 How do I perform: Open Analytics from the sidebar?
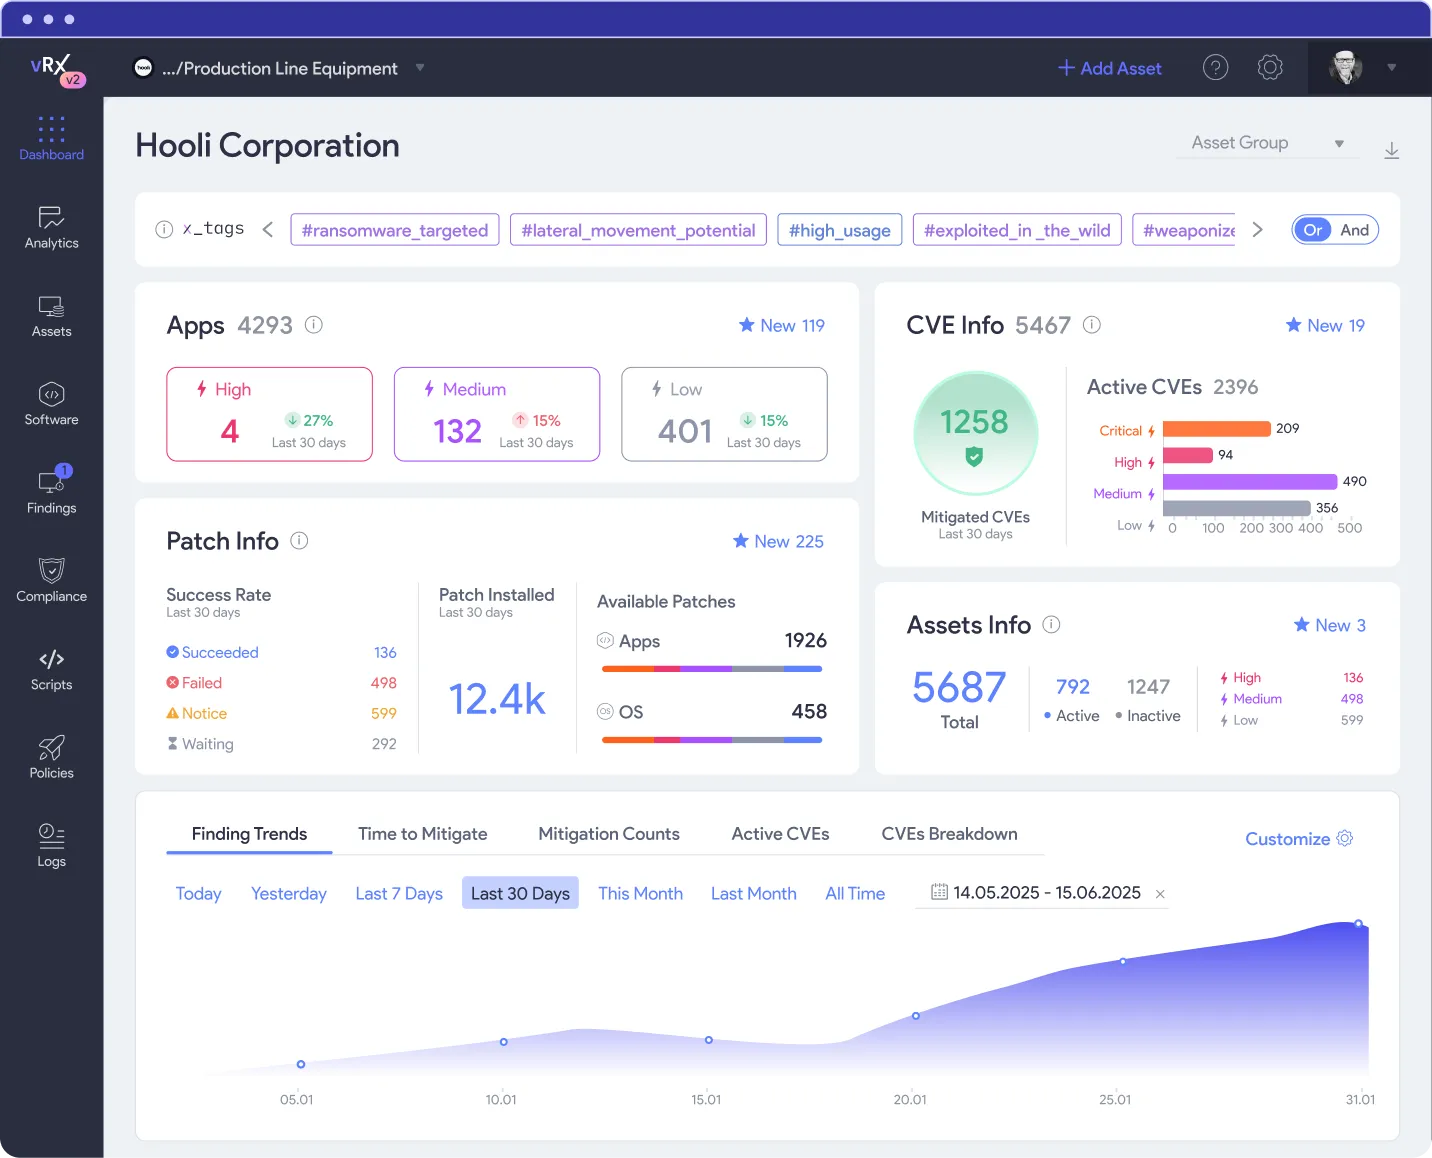click(51, 228)
